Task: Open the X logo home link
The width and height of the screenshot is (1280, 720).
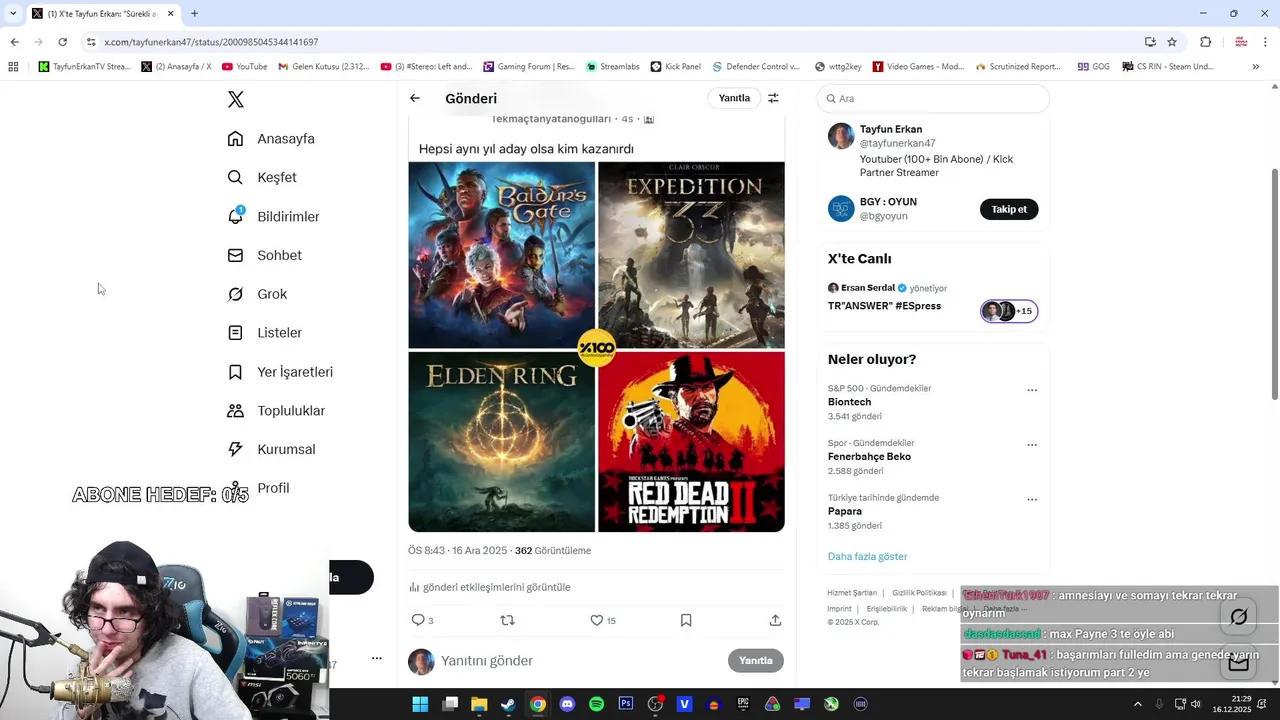Action: click(235, 99)
